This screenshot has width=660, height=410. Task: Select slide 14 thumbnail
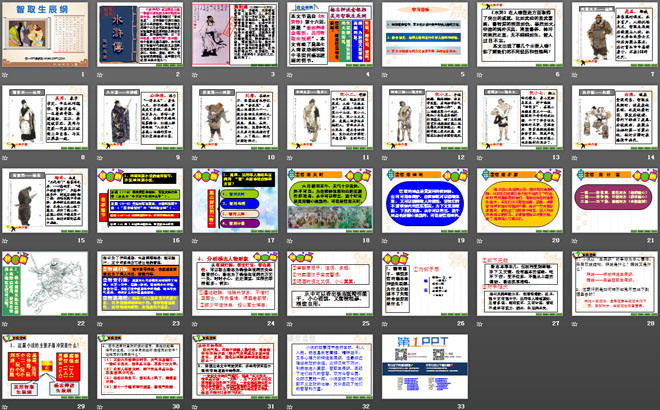[x=615, y=117]
